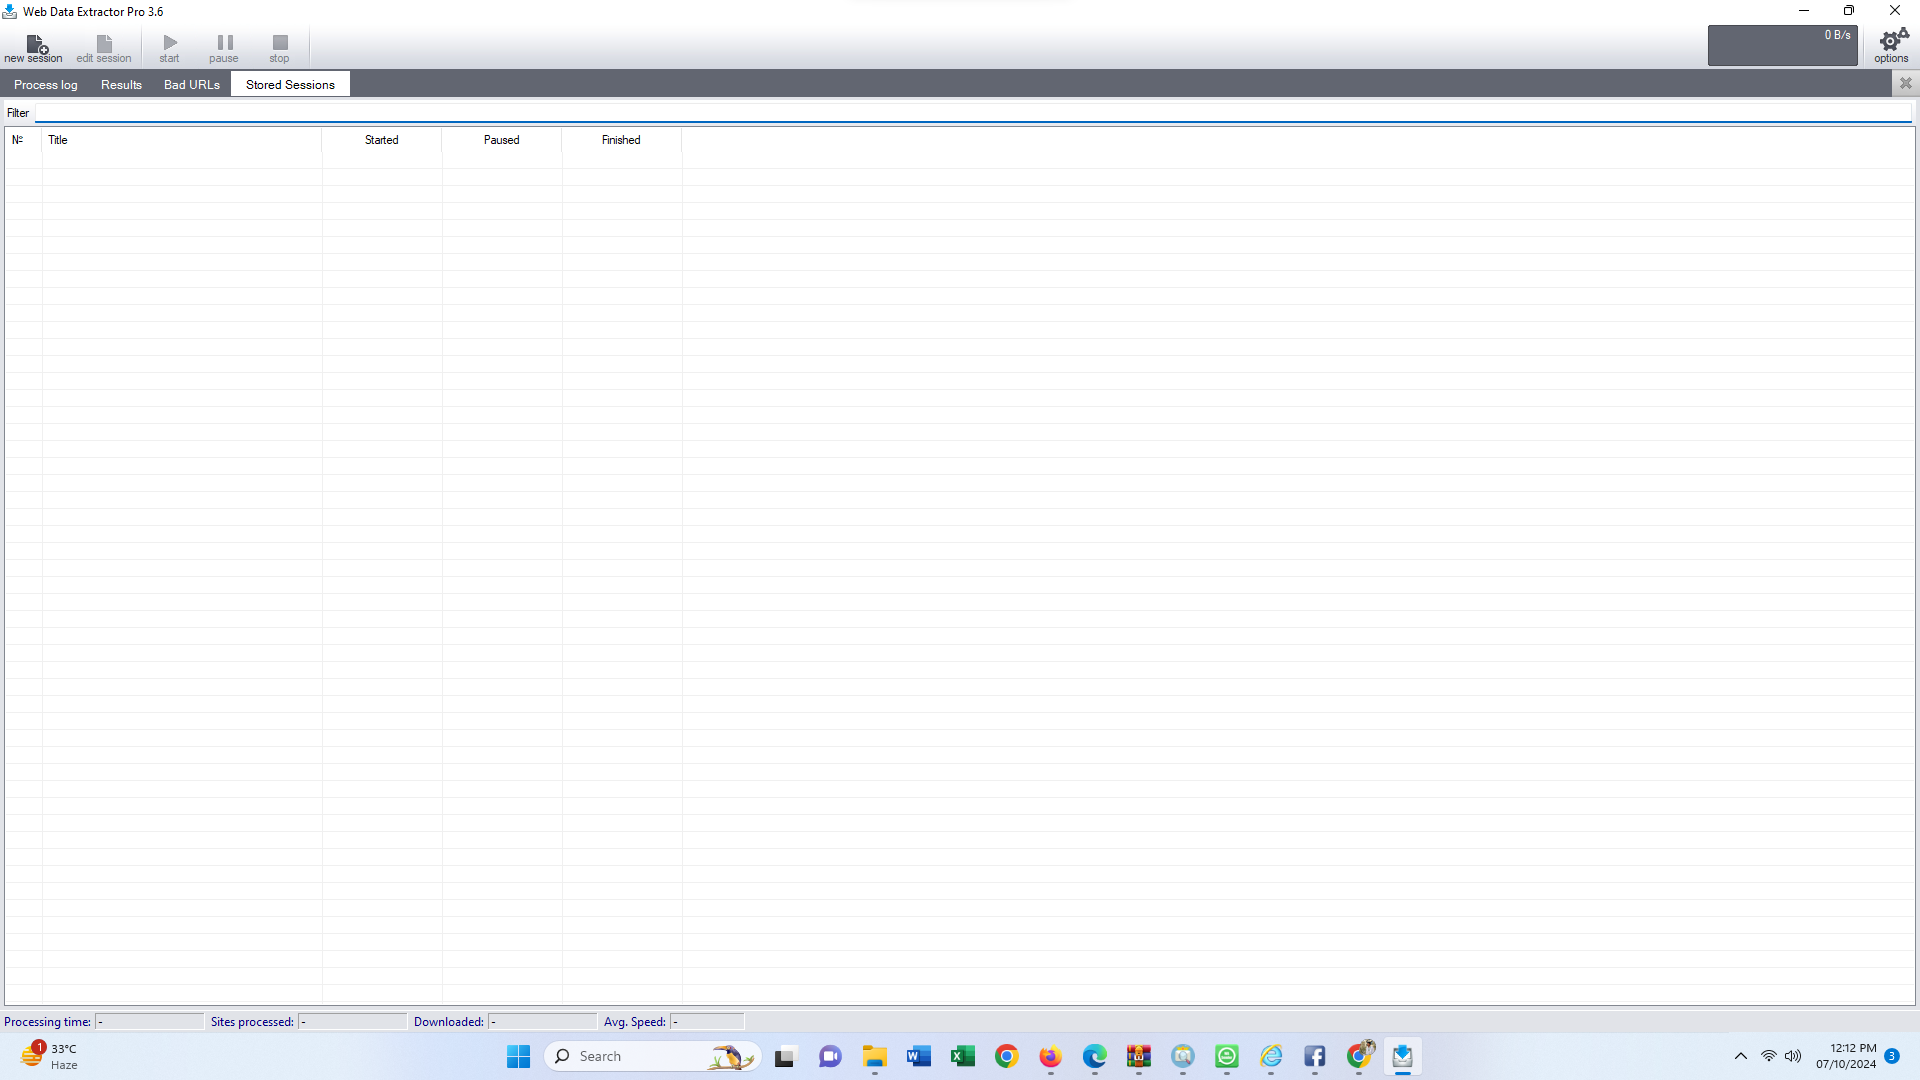Create a new session
The height and width of the screenshot is (1080, 1920).
point(35,46)
